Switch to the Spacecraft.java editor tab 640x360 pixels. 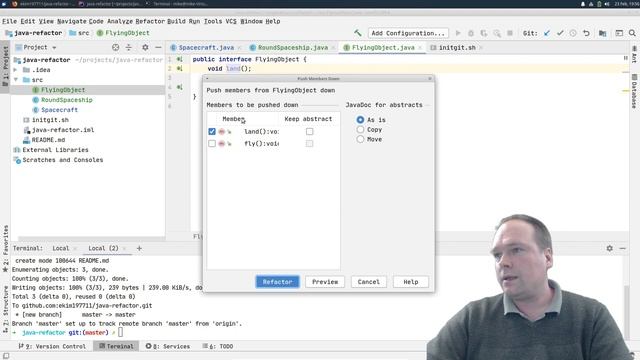pyautogui.click(x=206, y=48)
